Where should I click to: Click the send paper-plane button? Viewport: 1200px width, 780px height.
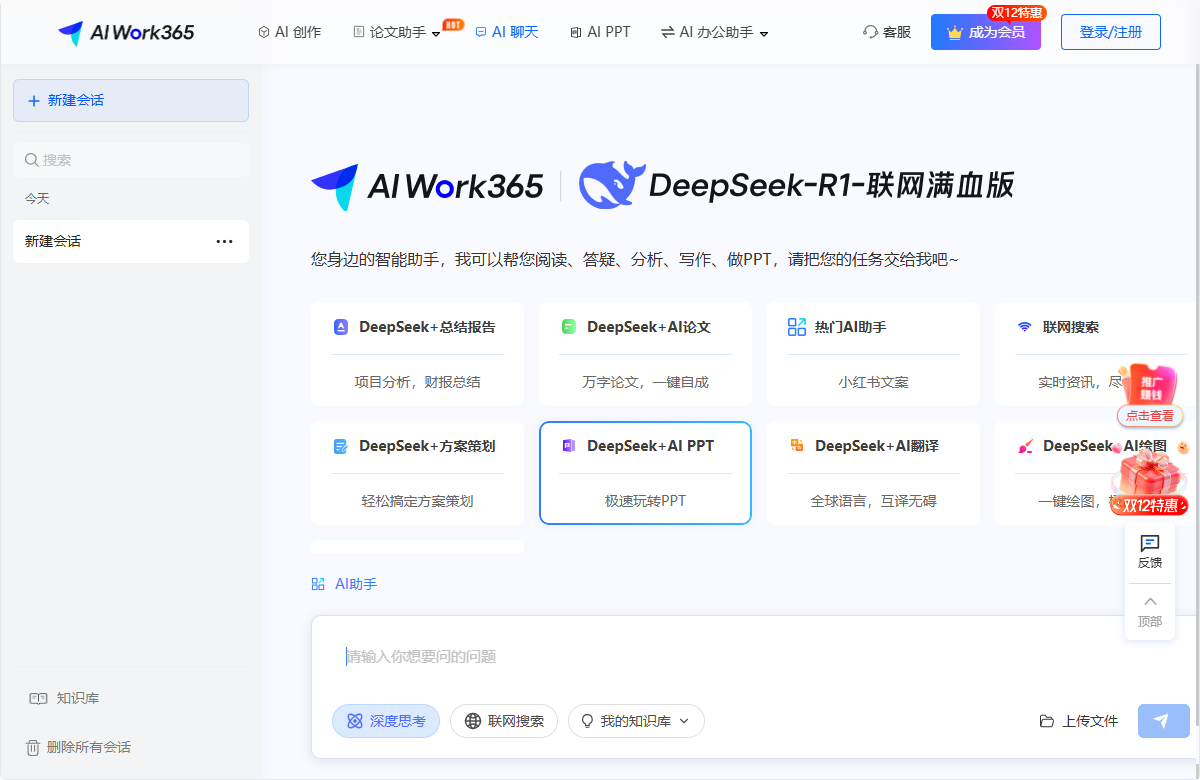click(x=1164, y=721)
